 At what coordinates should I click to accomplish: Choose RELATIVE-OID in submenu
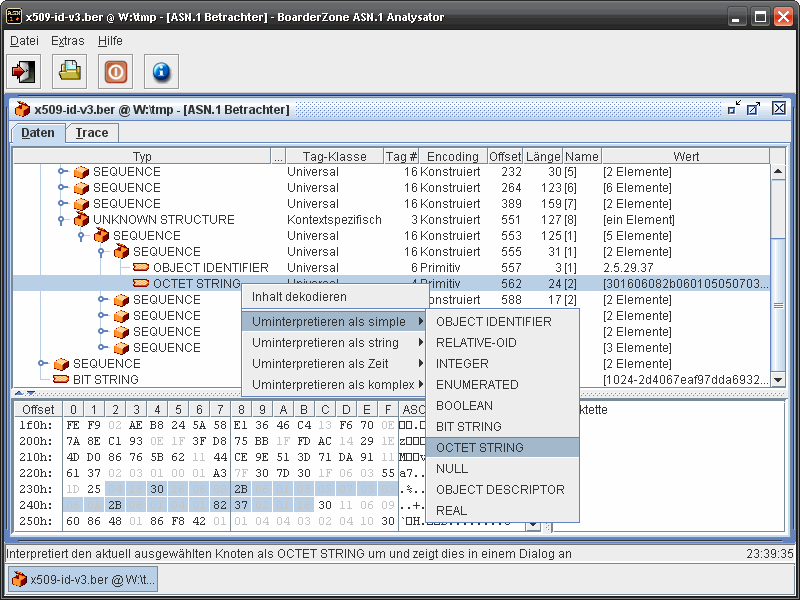click(x=502, y=342)
